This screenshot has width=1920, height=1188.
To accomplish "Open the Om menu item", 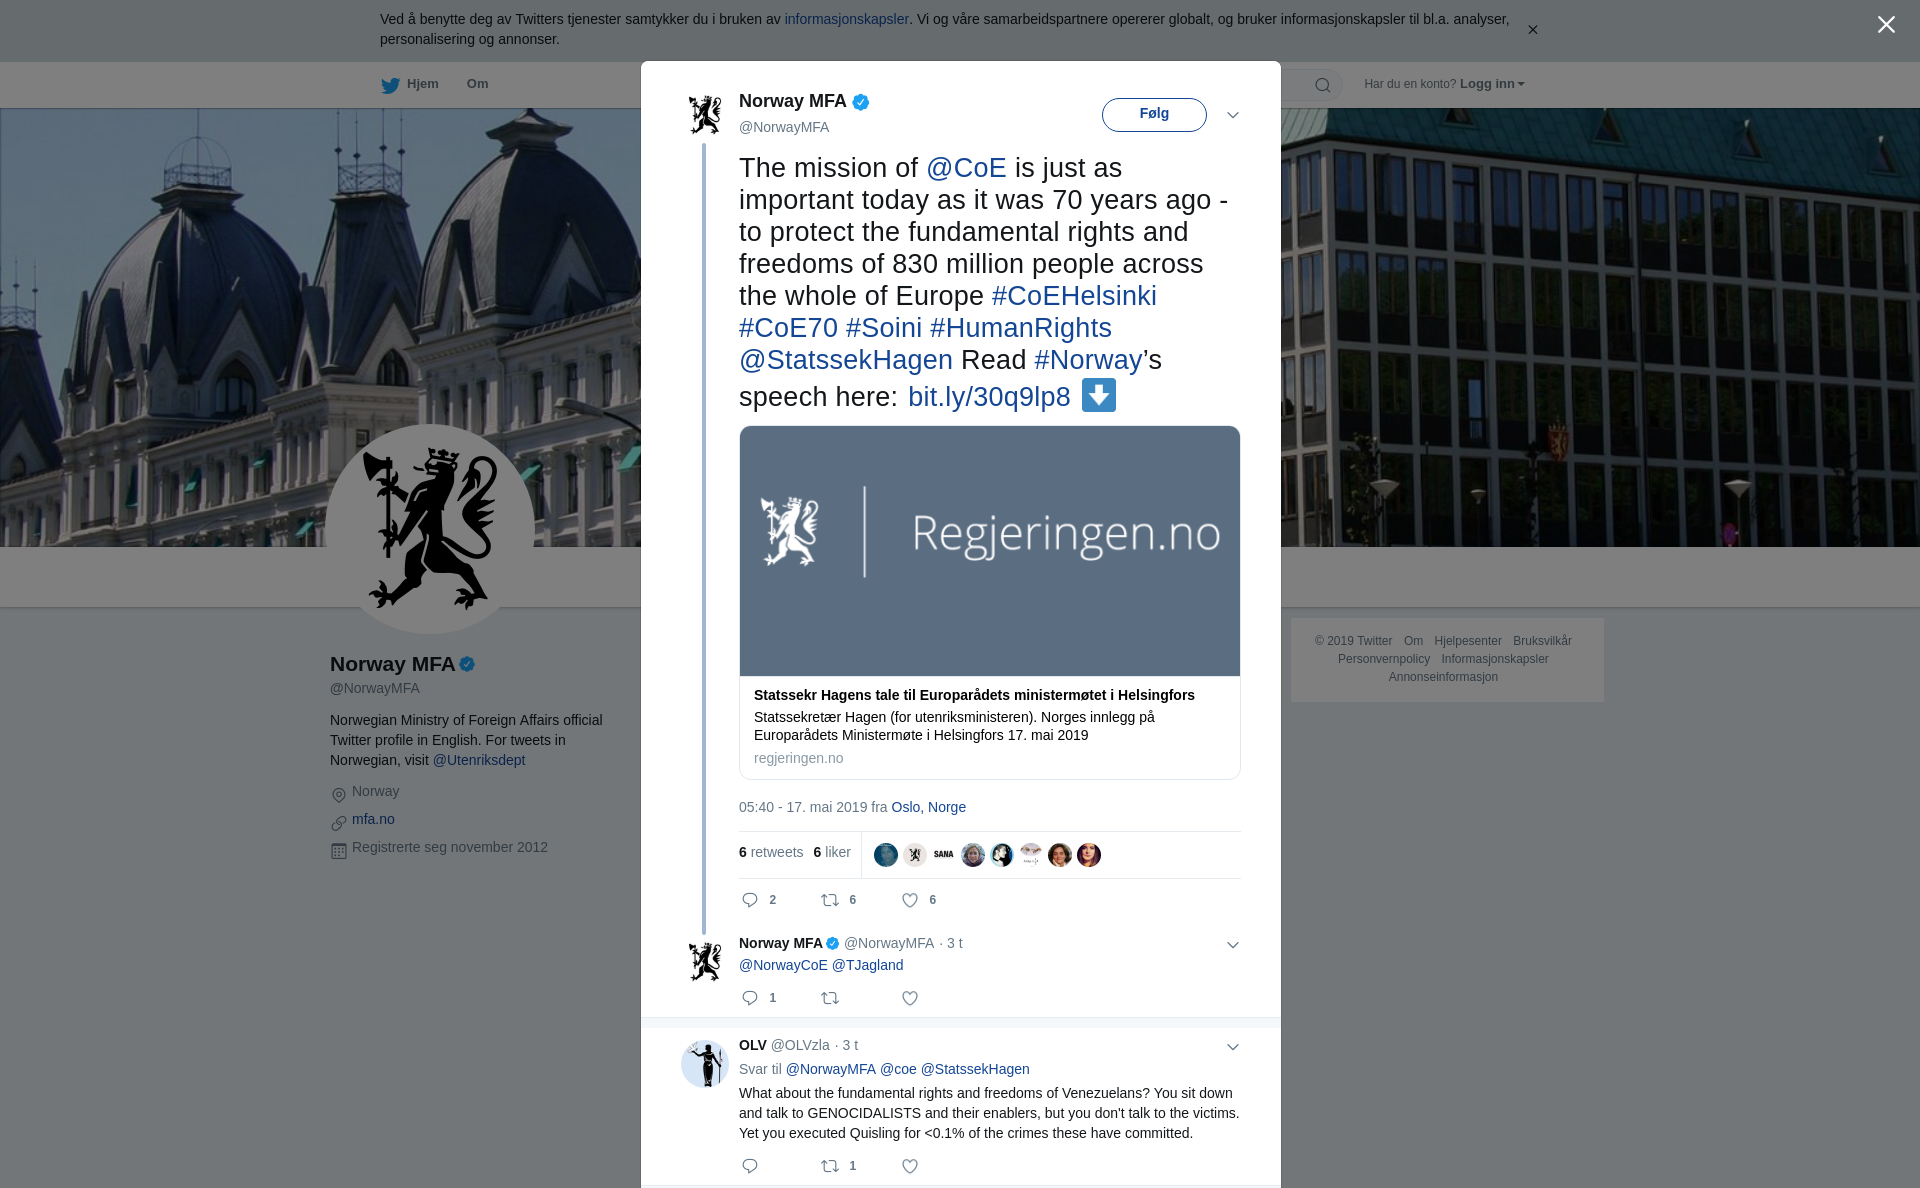I will 477,84.
